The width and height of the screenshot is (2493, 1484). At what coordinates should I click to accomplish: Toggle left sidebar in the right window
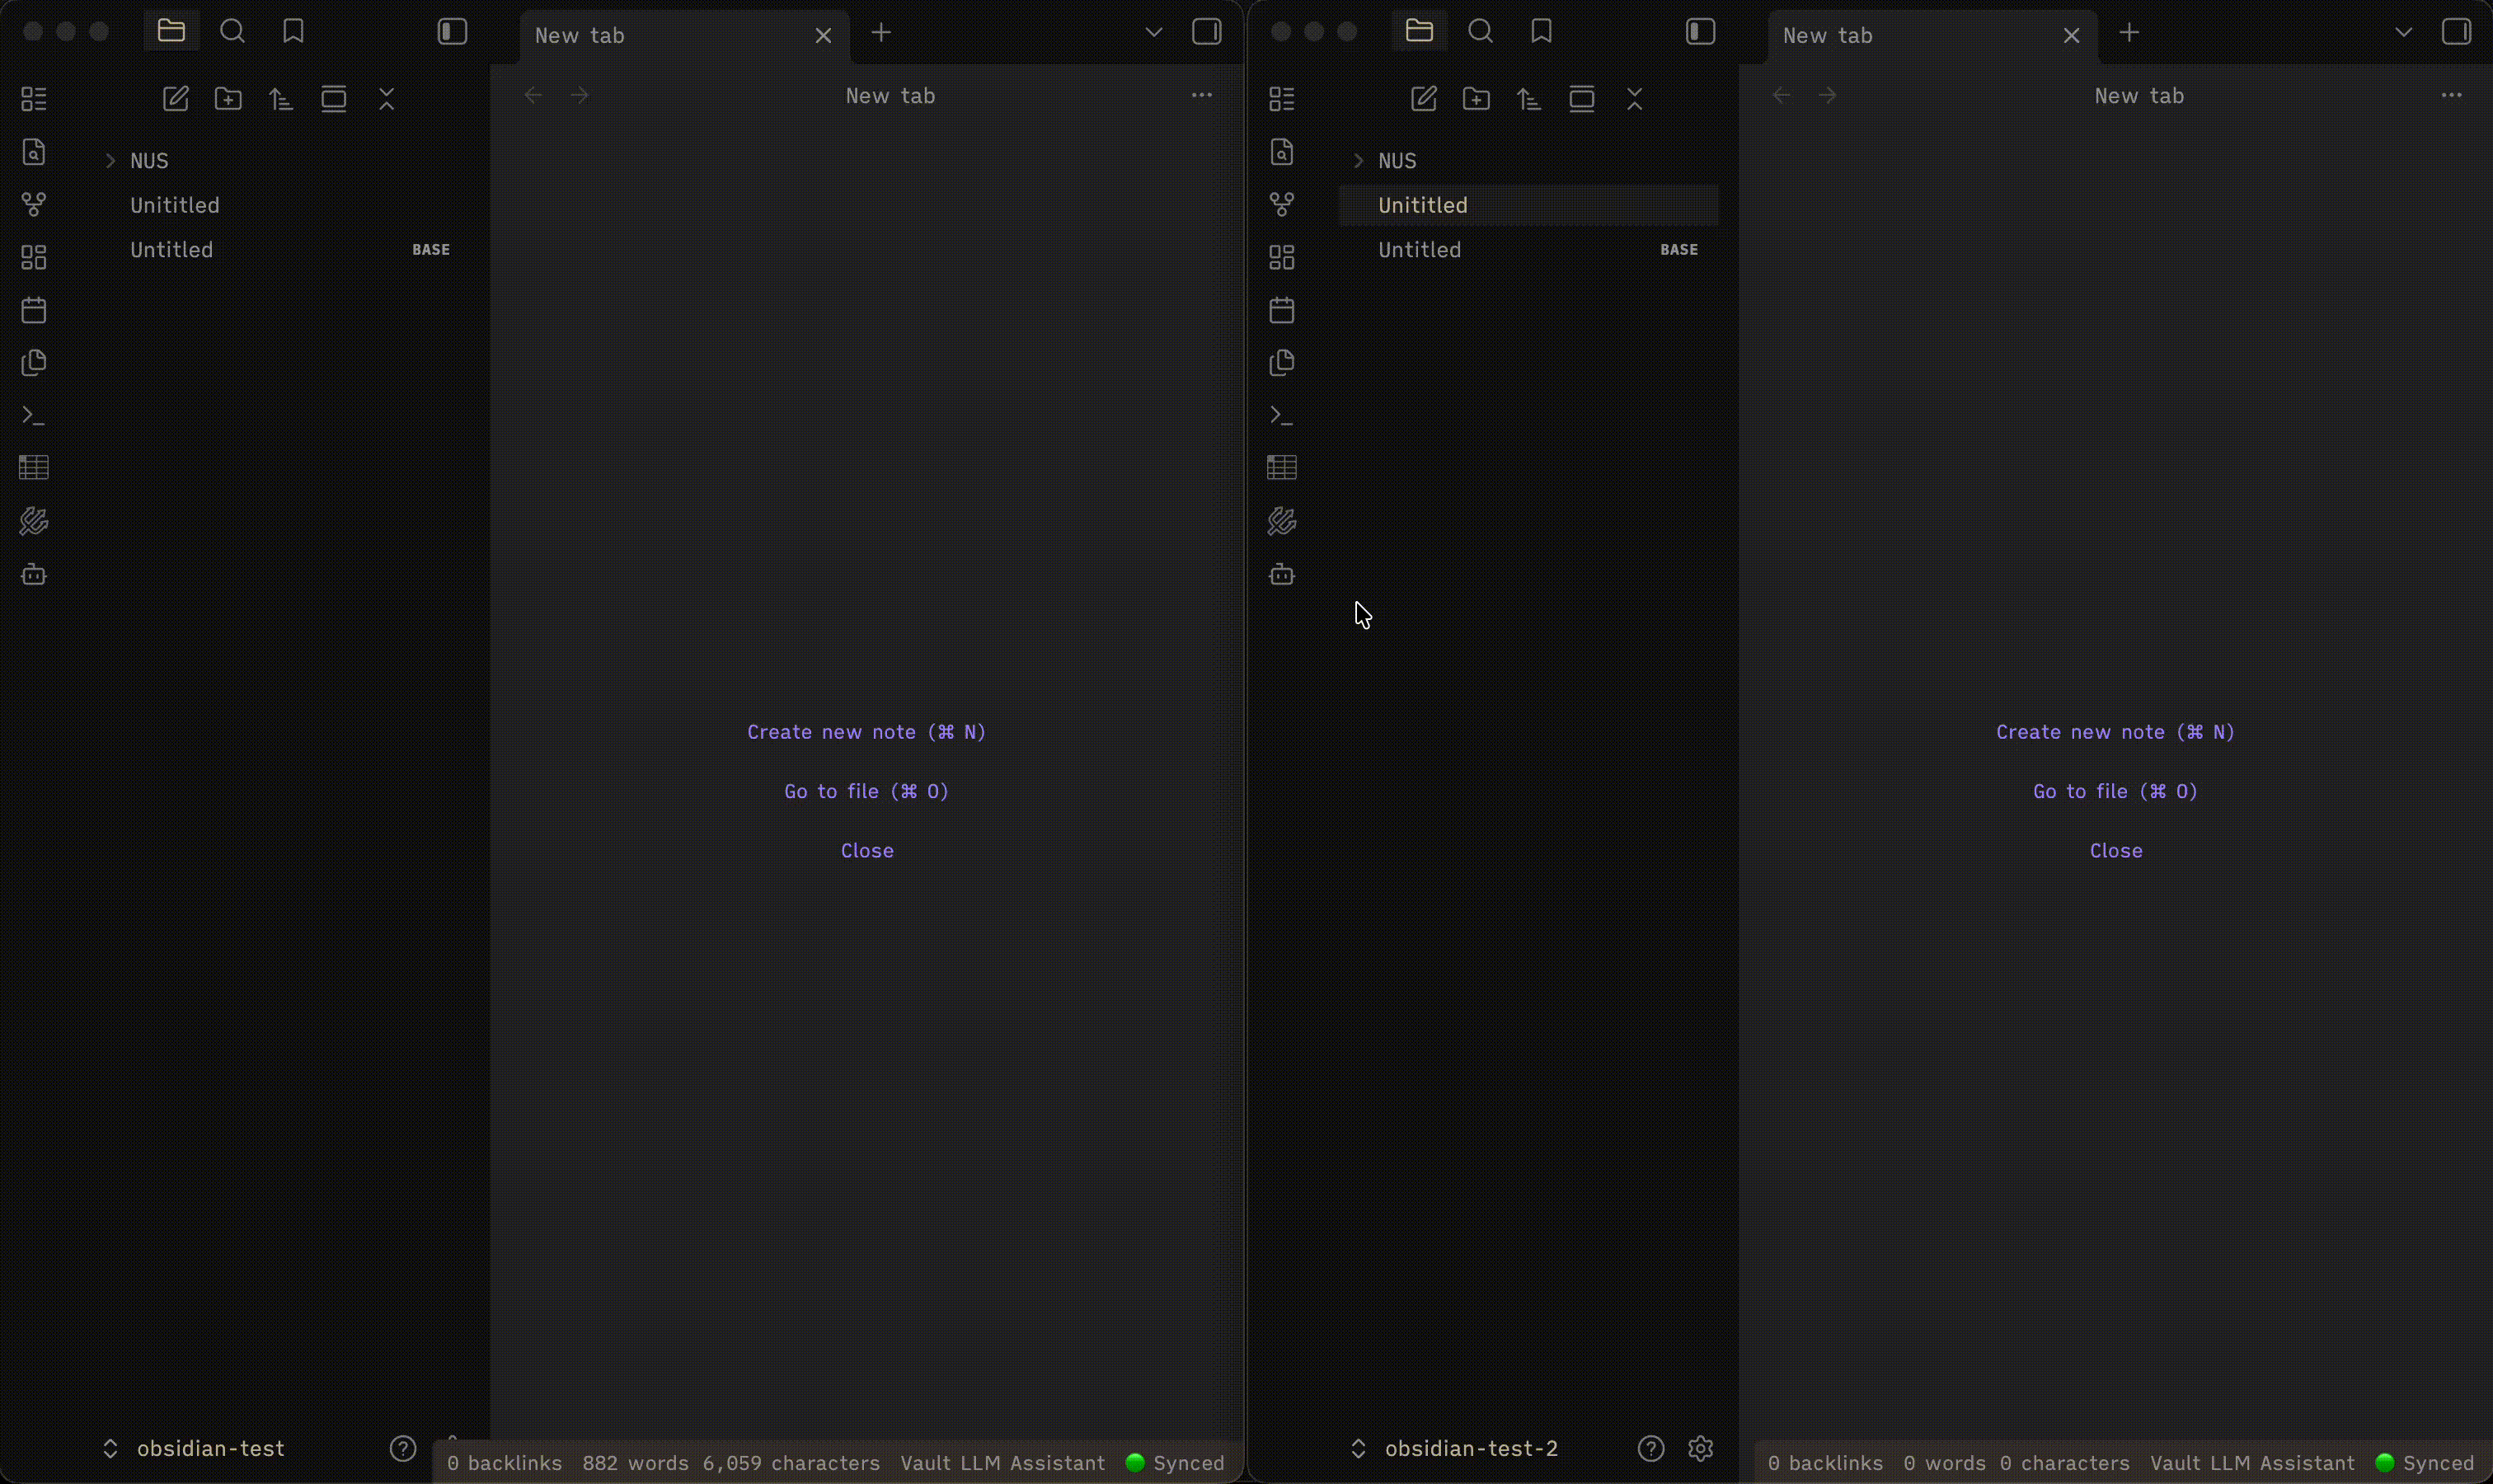click(x=1700, y=32)
